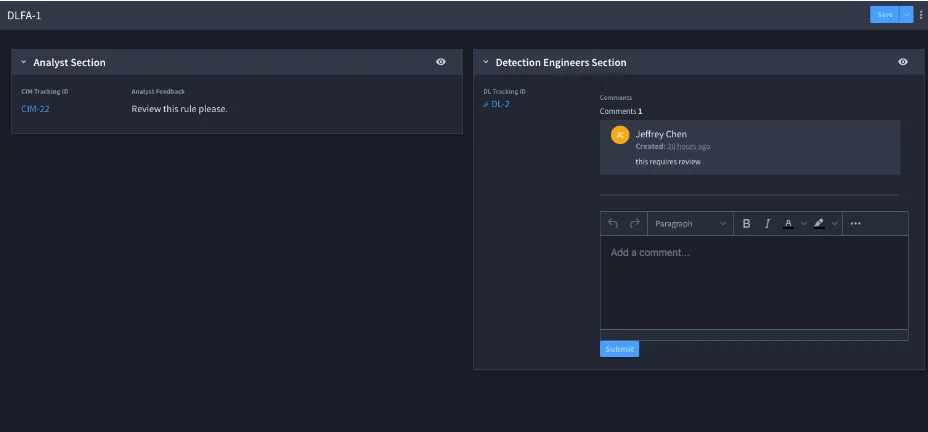
Task: Select the Jeffrey Chen author name
Action: point(661,134)
